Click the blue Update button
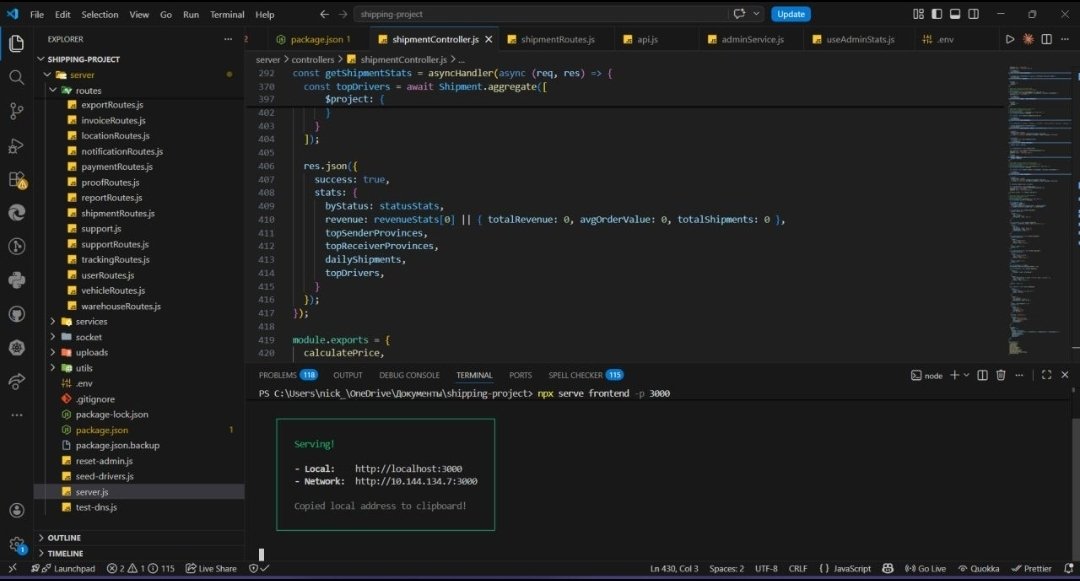1080x581 pixels. click(x=791, y=14)
